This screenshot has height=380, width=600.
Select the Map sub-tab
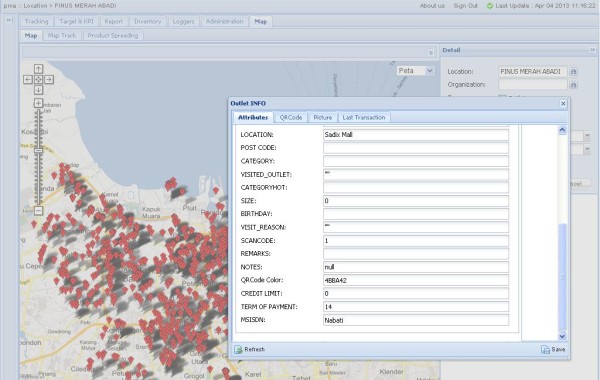(31, 36)
